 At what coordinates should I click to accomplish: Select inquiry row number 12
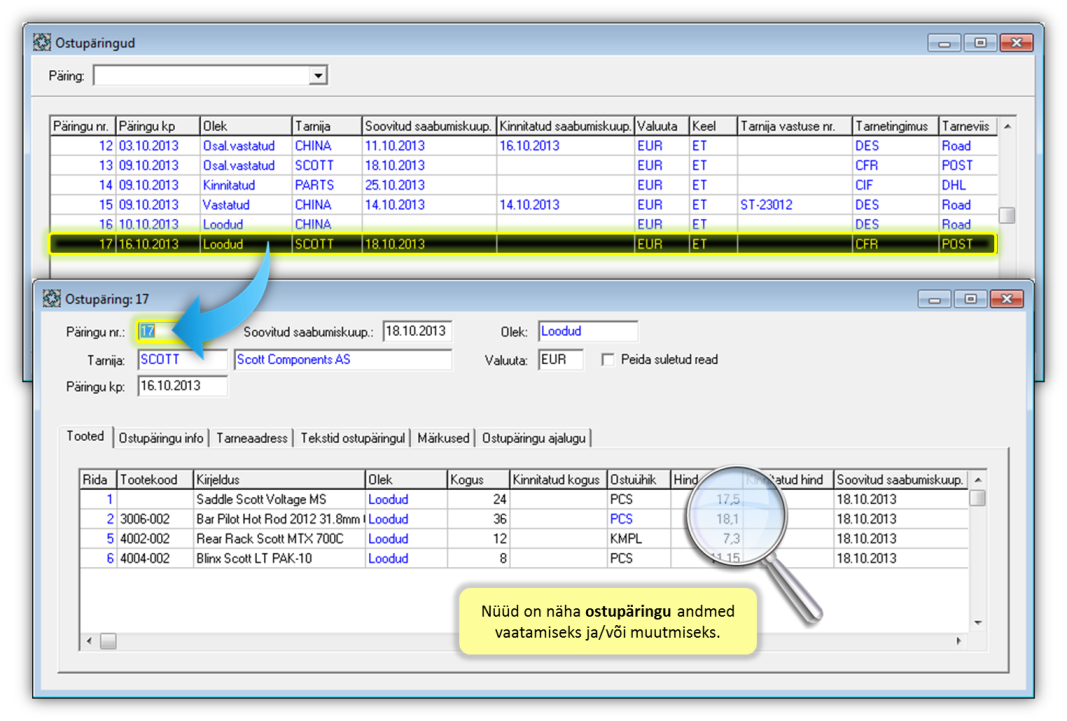(523, 146)
